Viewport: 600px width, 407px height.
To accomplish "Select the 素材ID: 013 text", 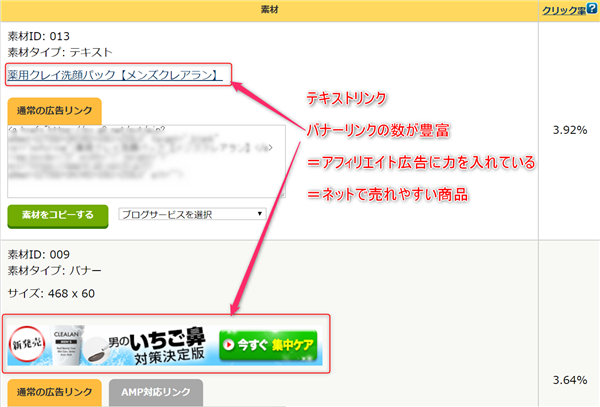I will click(39, 36).
